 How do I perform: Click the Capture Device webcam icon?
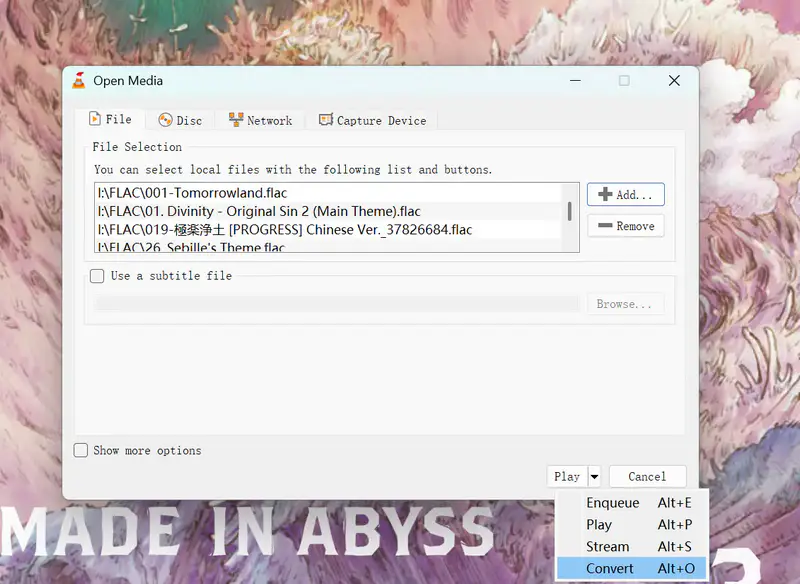coord(325,119)
